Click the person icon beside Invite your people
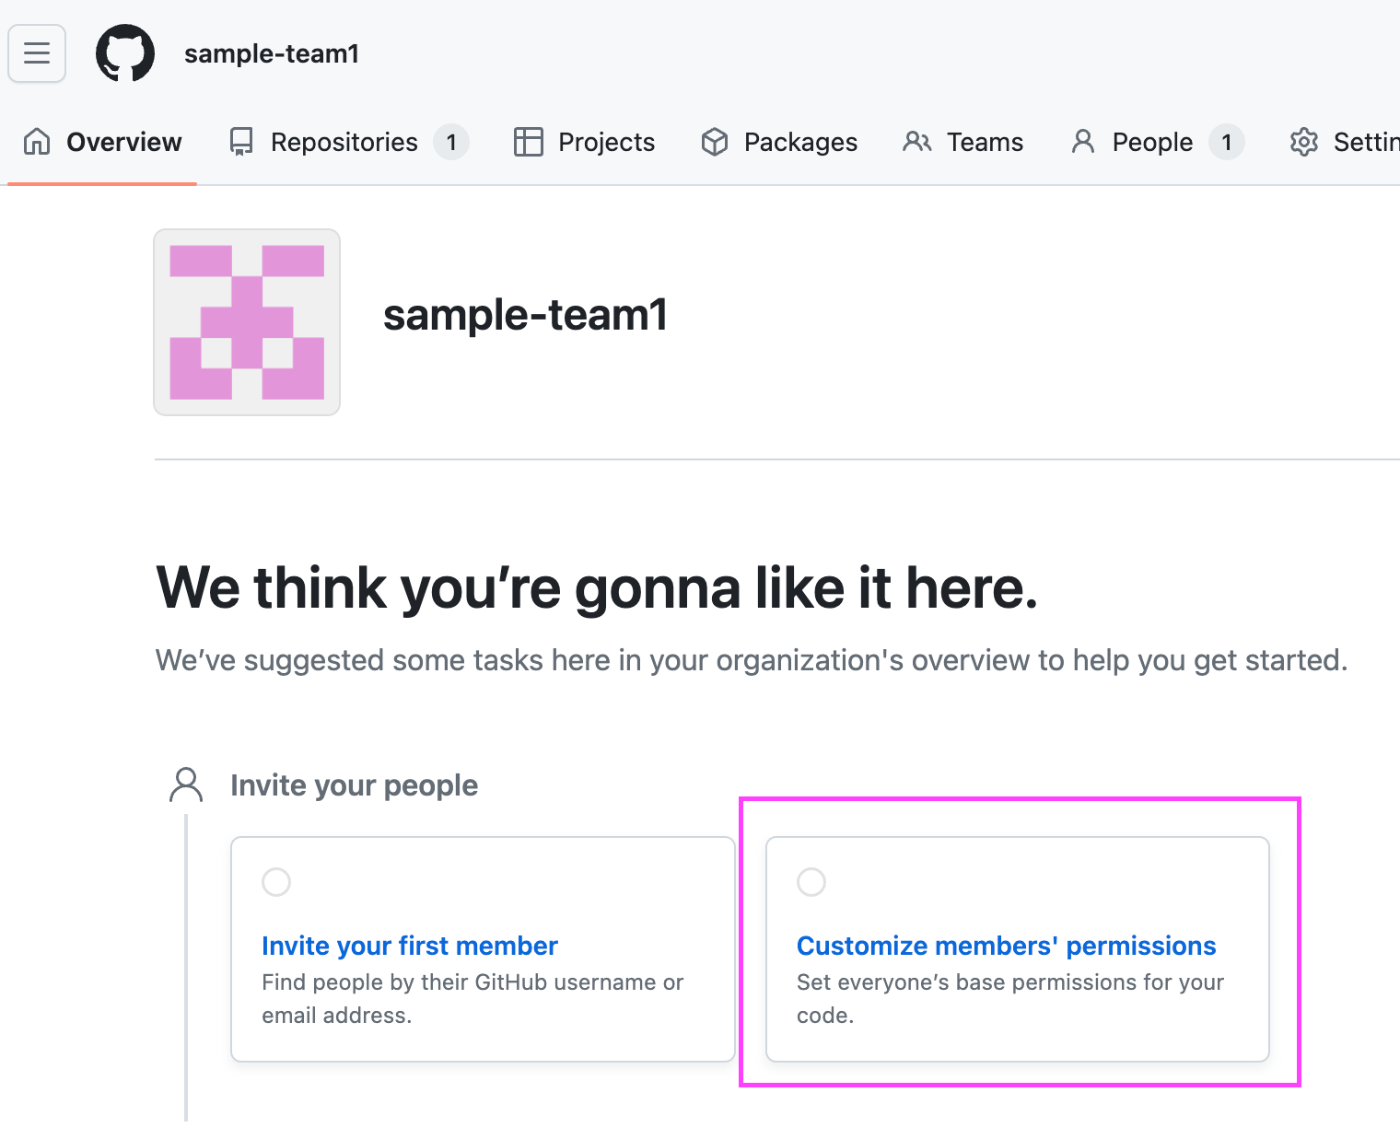The width and height of the screenshot is (1400, 1127). coord(185,785)
